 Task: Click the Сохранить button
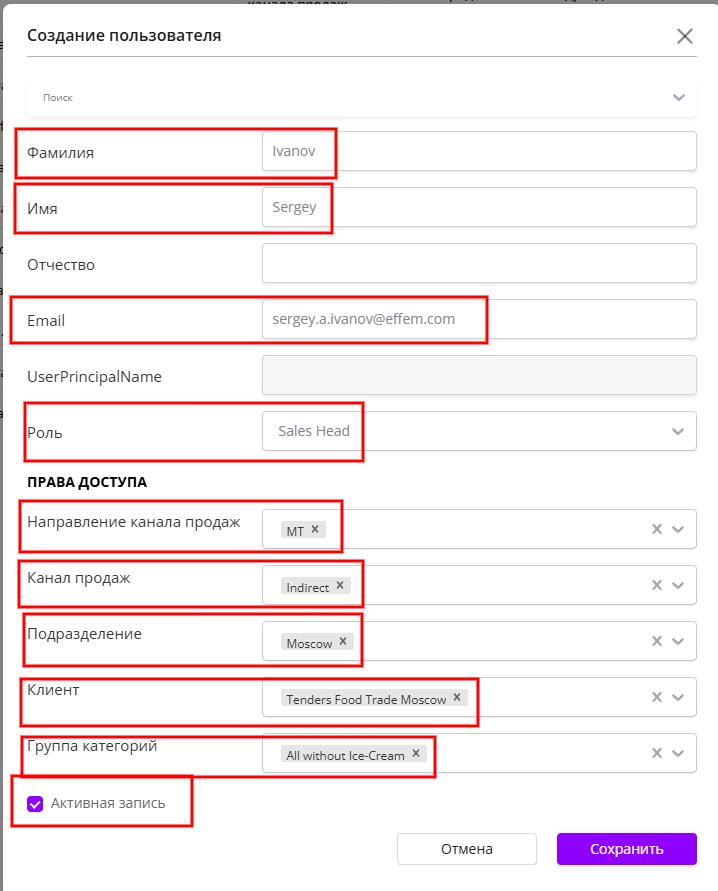click(626, 849)
